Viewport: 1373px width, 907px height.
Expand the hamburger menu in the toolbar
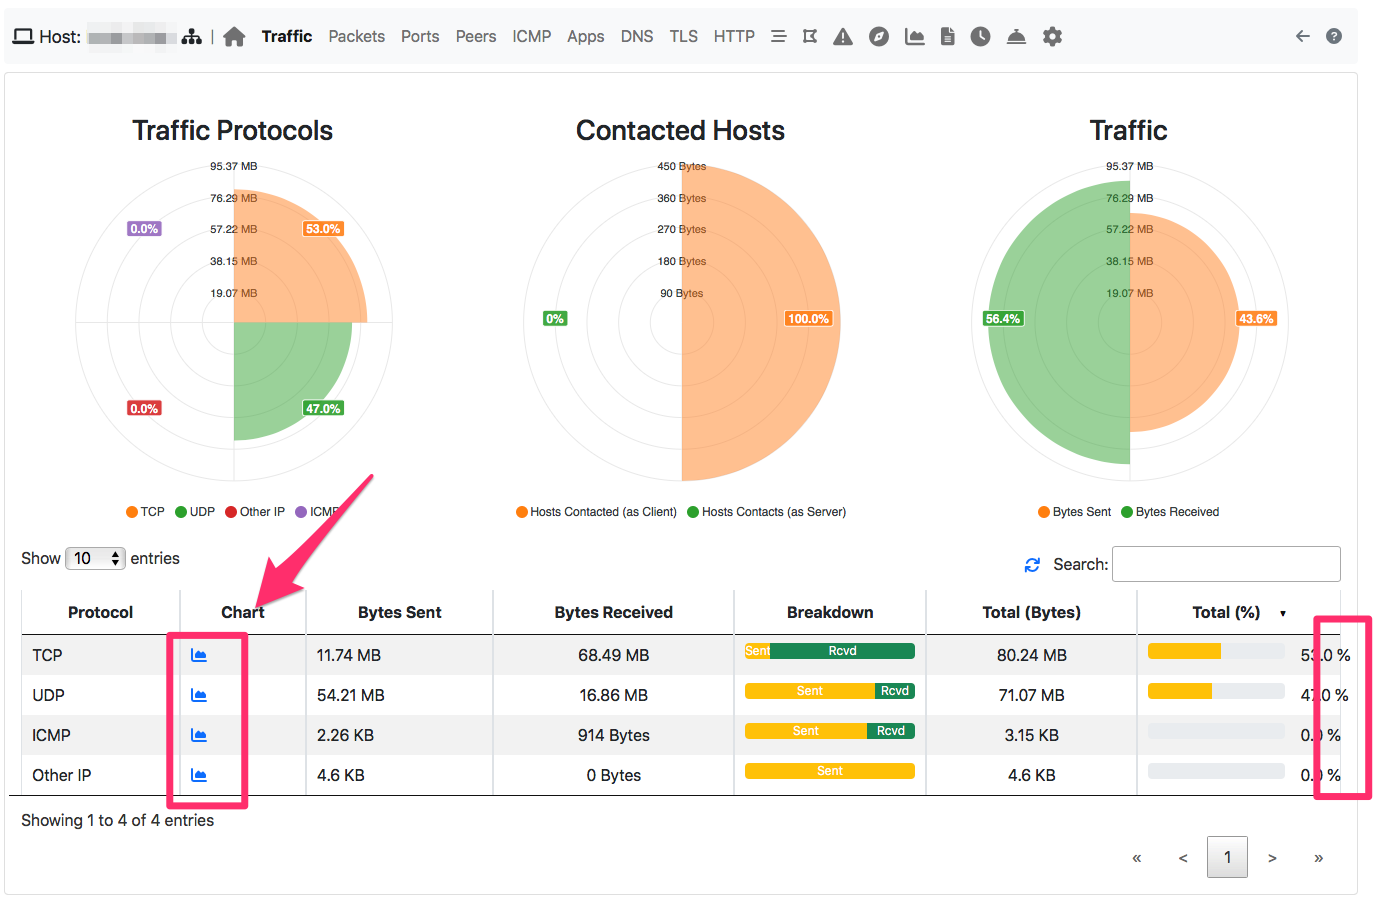[779, 36]
